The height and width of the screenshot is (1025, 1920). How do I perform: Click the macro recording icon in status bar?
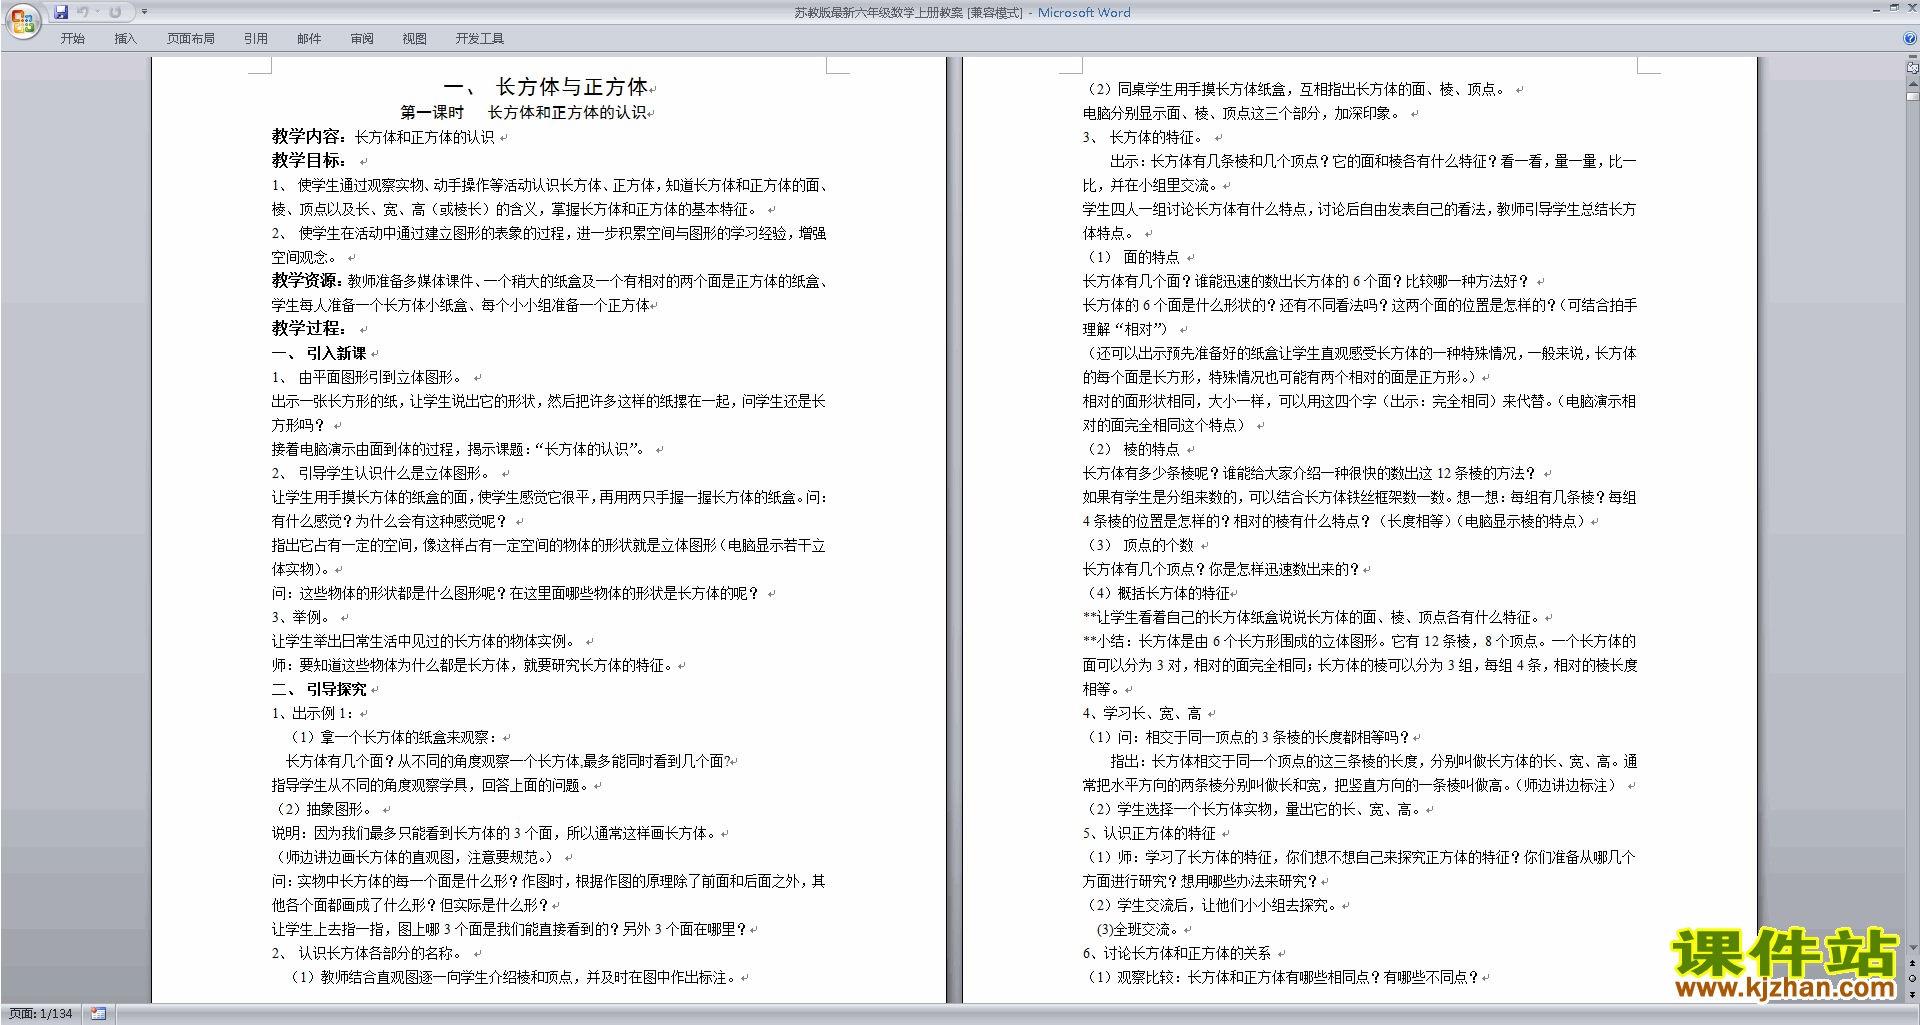pyautogui.click(x=98, y=1014)
